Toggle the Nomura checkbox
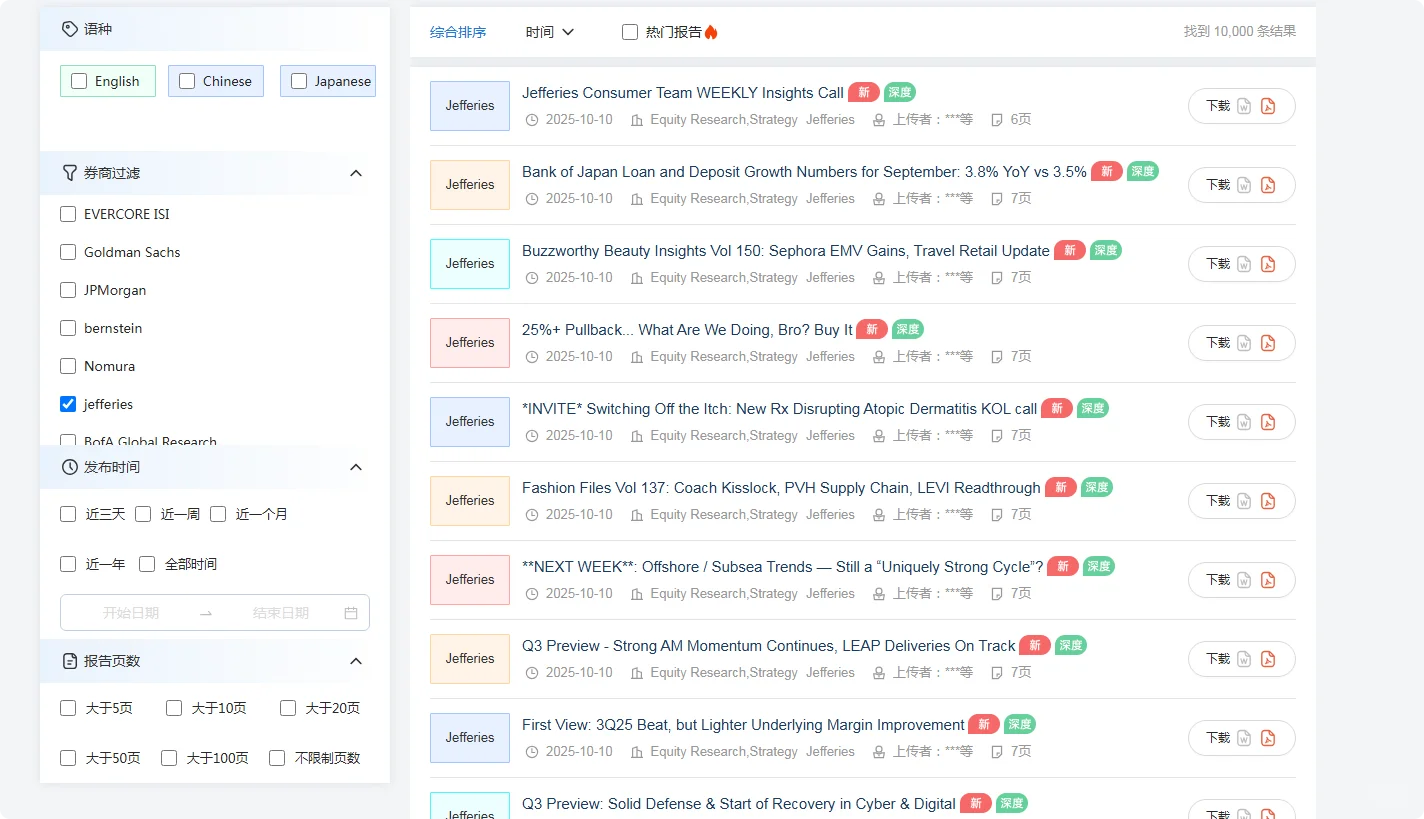 68,366
